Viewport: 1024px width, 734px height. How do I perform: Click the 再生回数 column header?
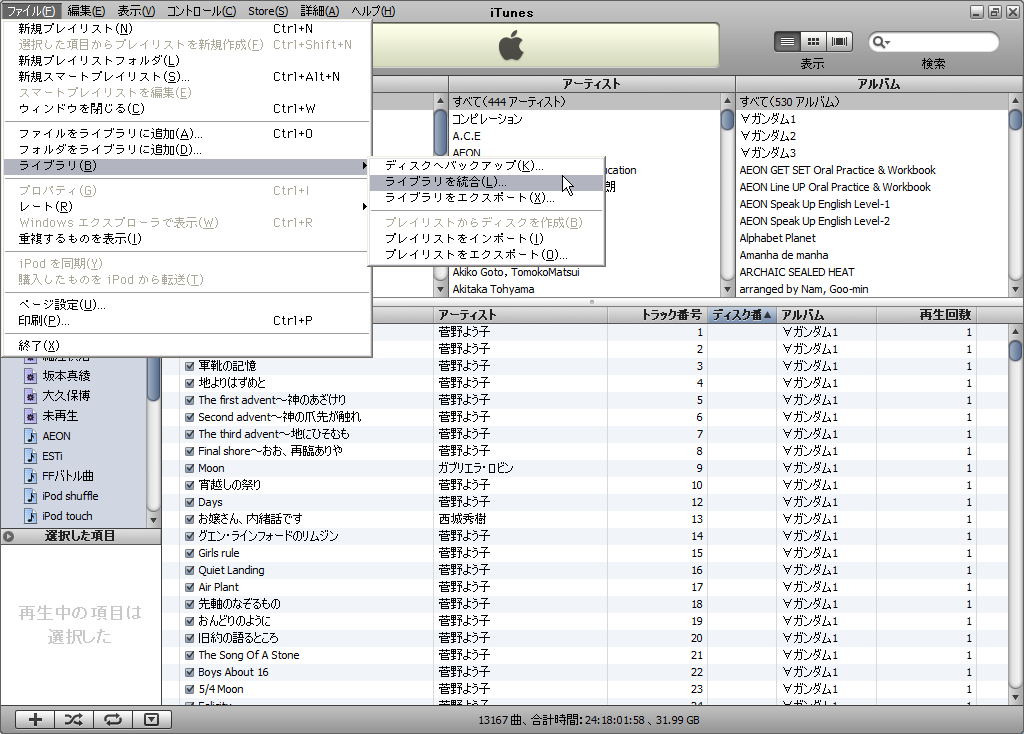[x=925, y=315]
